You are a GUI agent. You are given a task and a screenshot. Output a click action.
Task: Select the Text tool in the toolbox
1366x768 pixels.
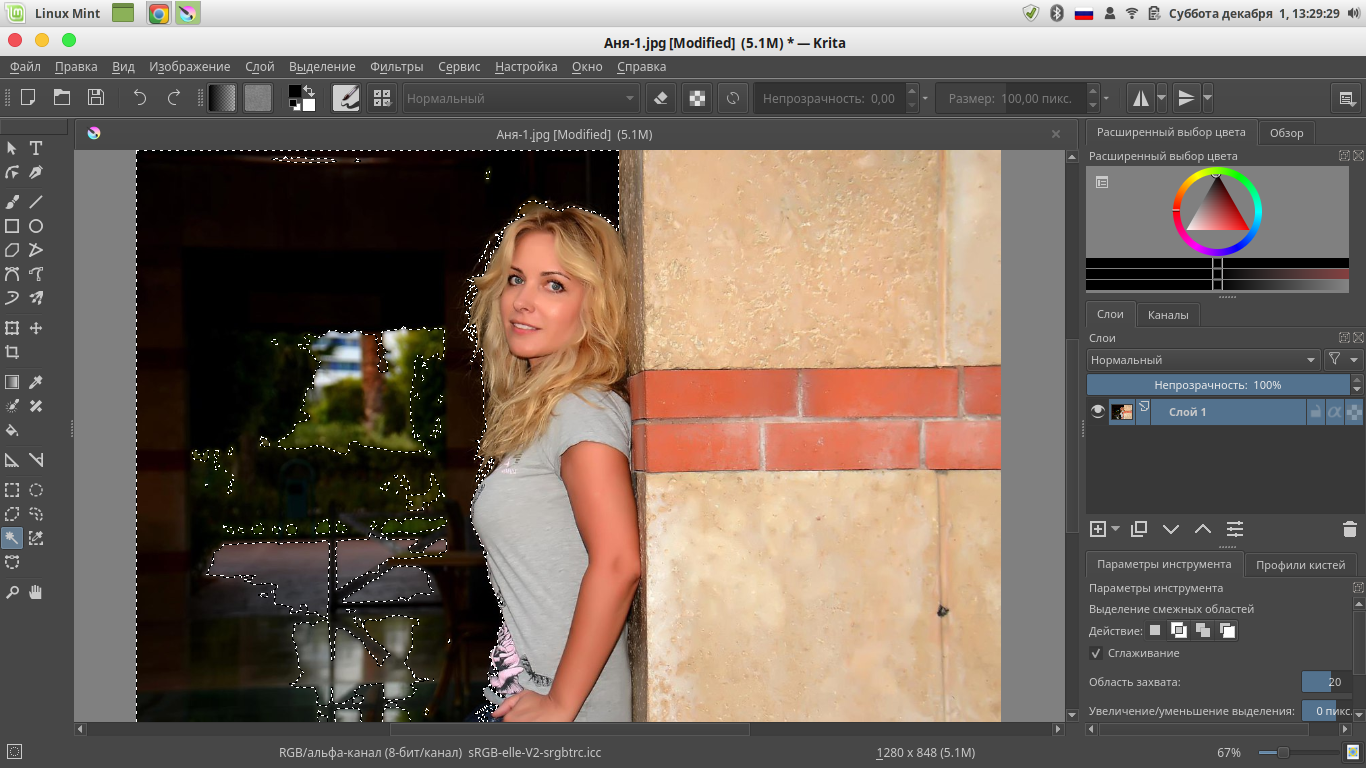(x=36, y=148)
